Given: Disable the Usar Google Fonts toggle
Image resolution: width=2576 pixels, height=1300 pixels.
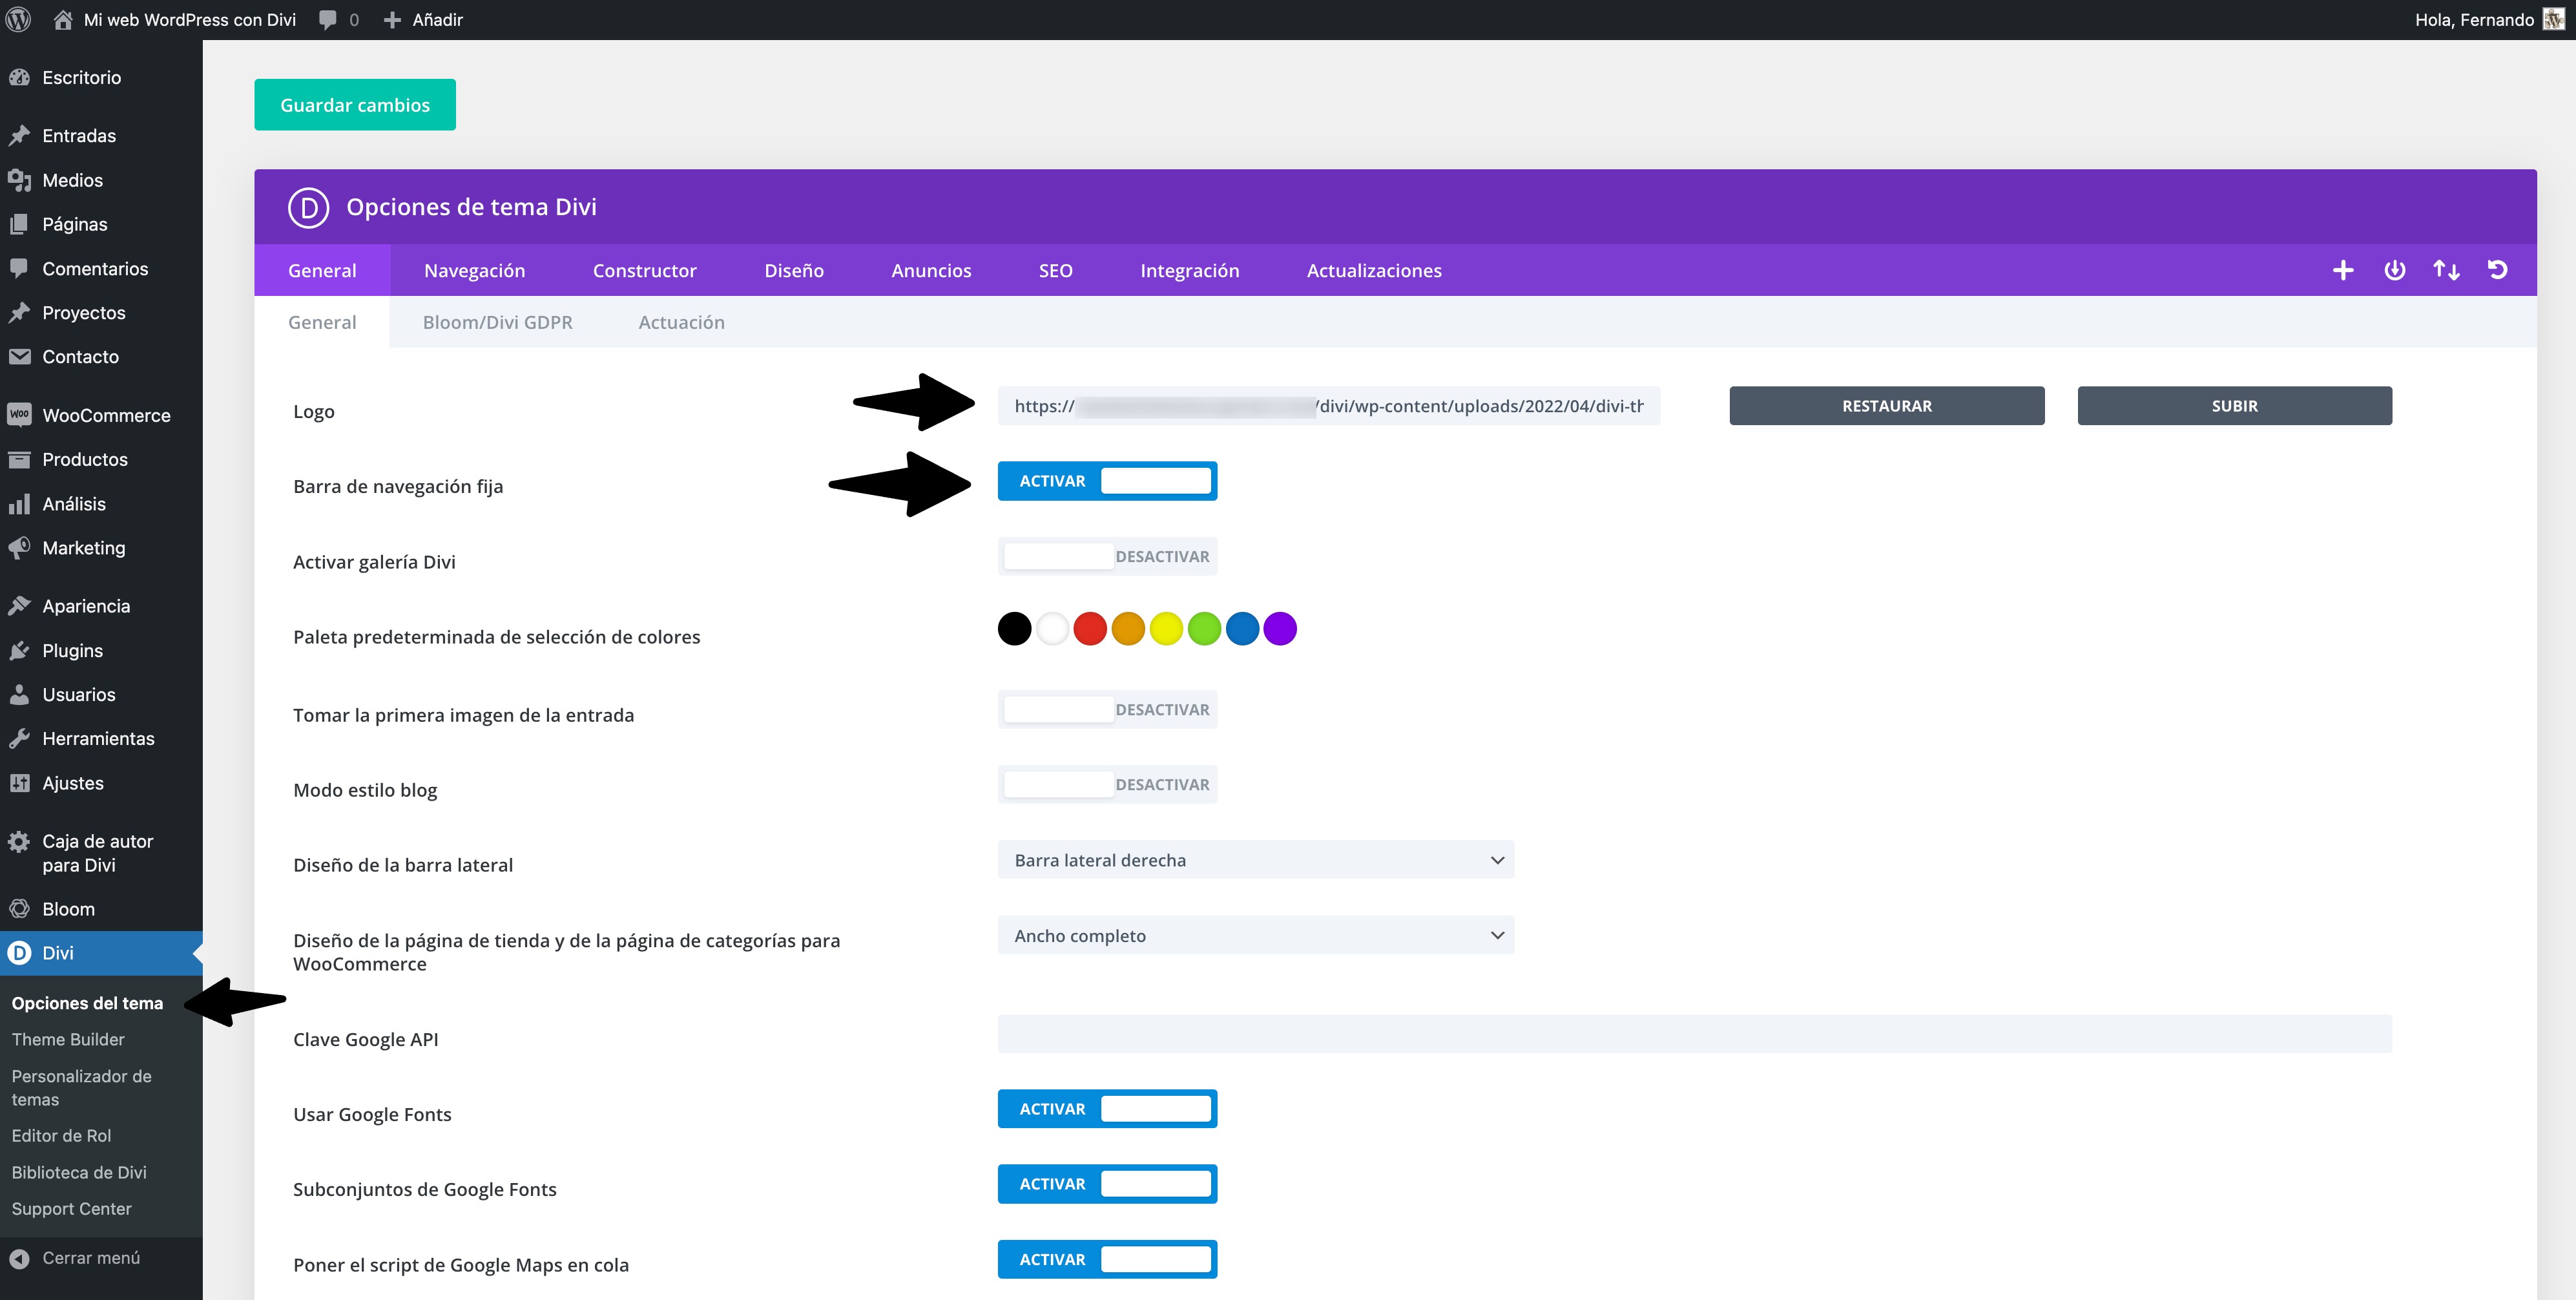Looking at the screenshot, I should [1107, 1109].
